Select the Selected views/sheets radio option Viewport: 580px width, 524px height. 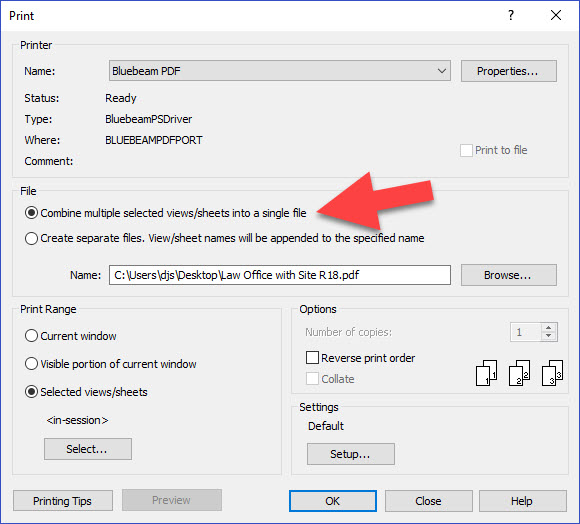pos(31,392)
